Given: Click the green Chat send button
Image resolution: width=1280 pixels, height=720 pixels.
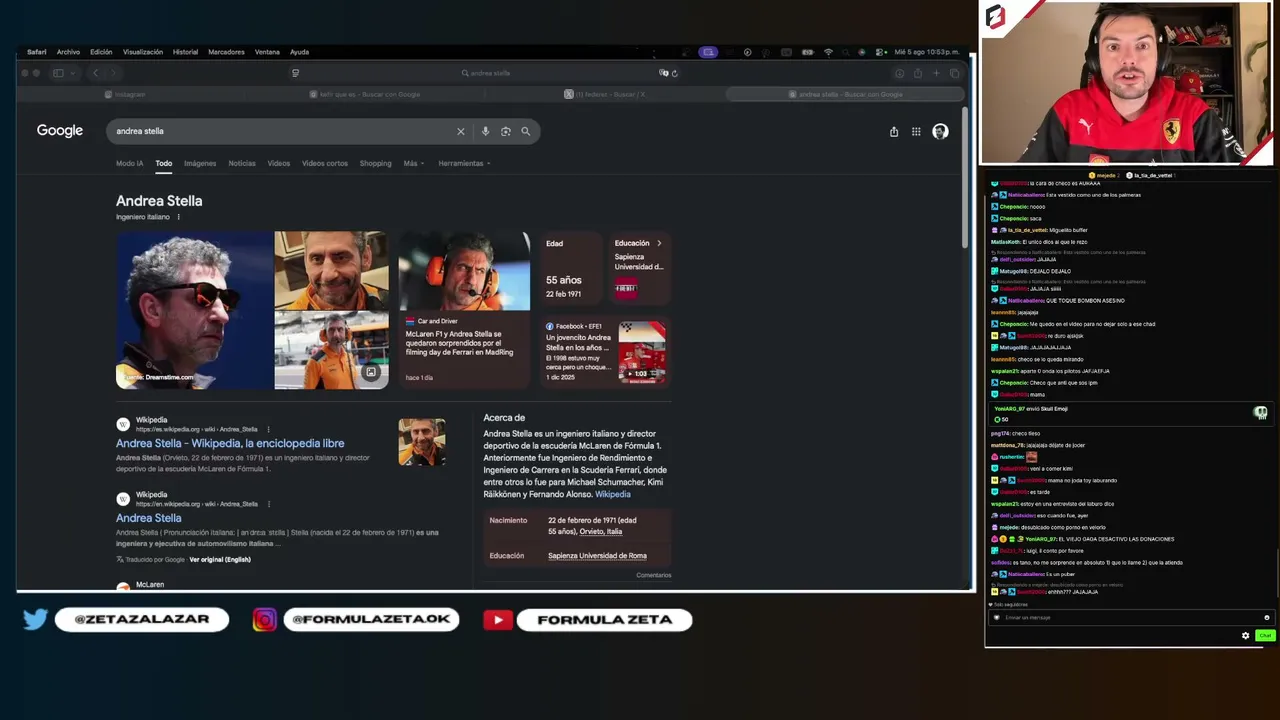Looking at the screenshot, I should click(x=1265, y=635).
